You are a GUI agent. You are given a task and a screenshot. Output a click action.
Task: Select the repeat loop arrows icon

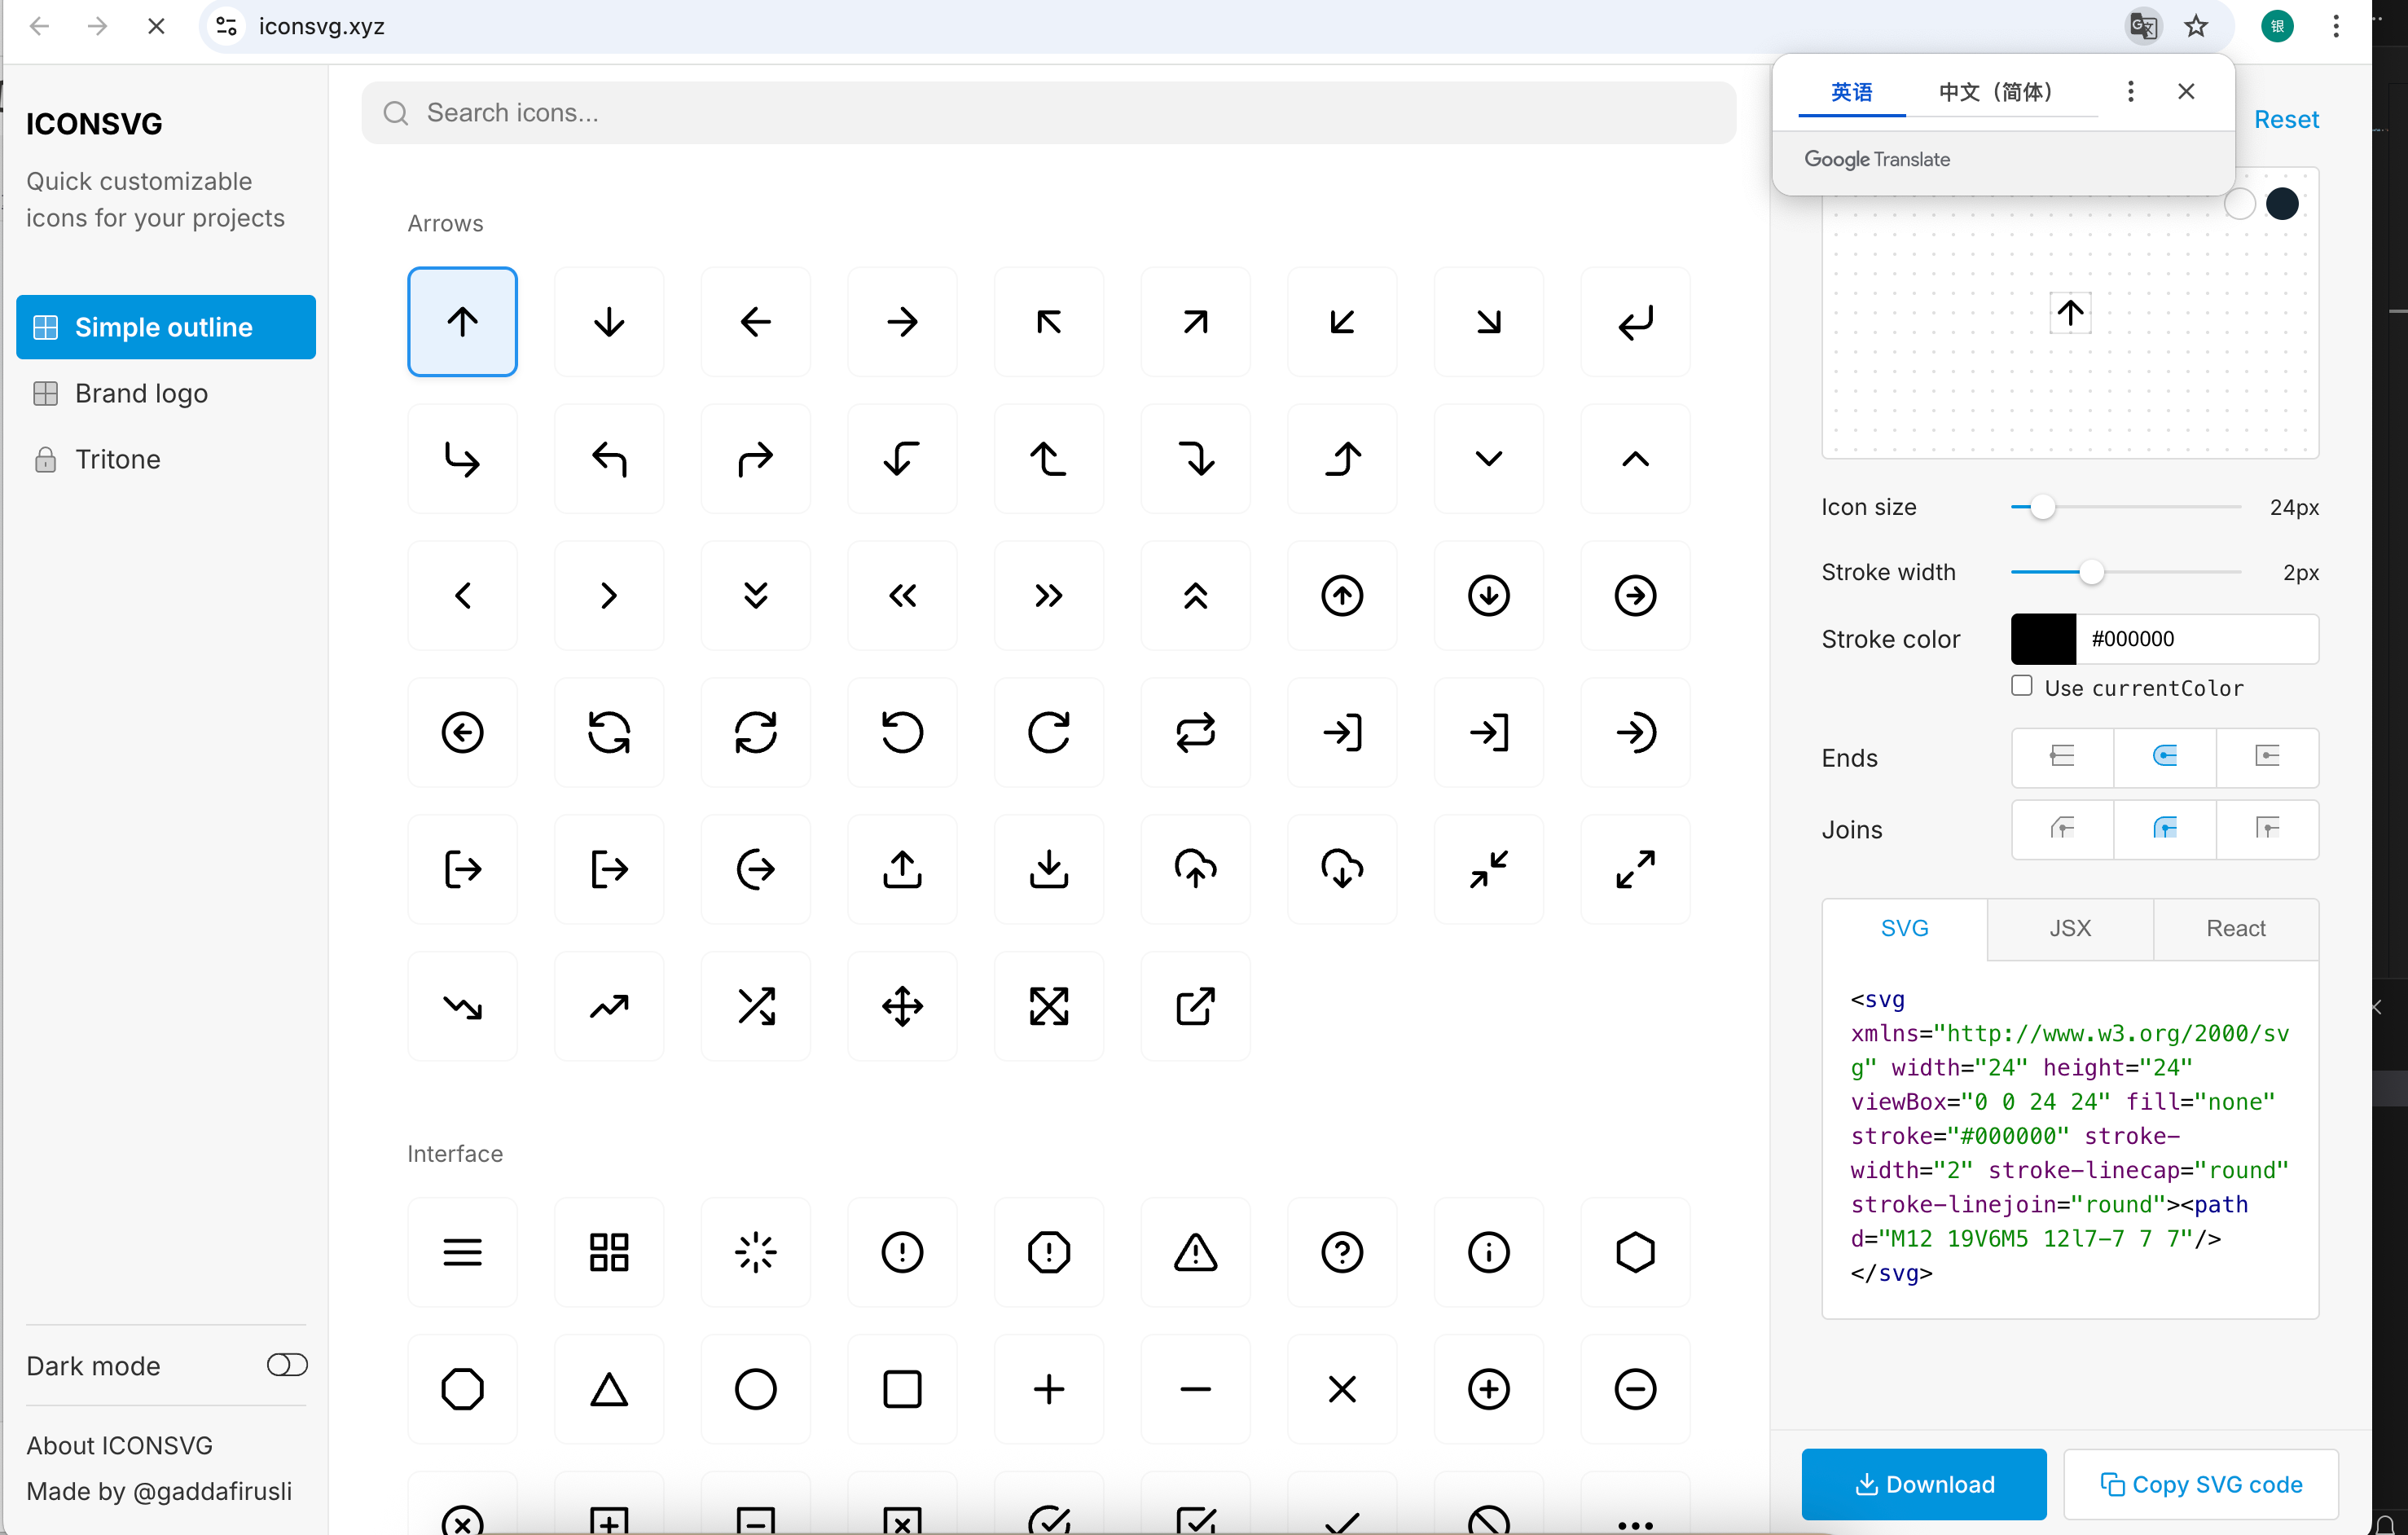point(1195,732)
